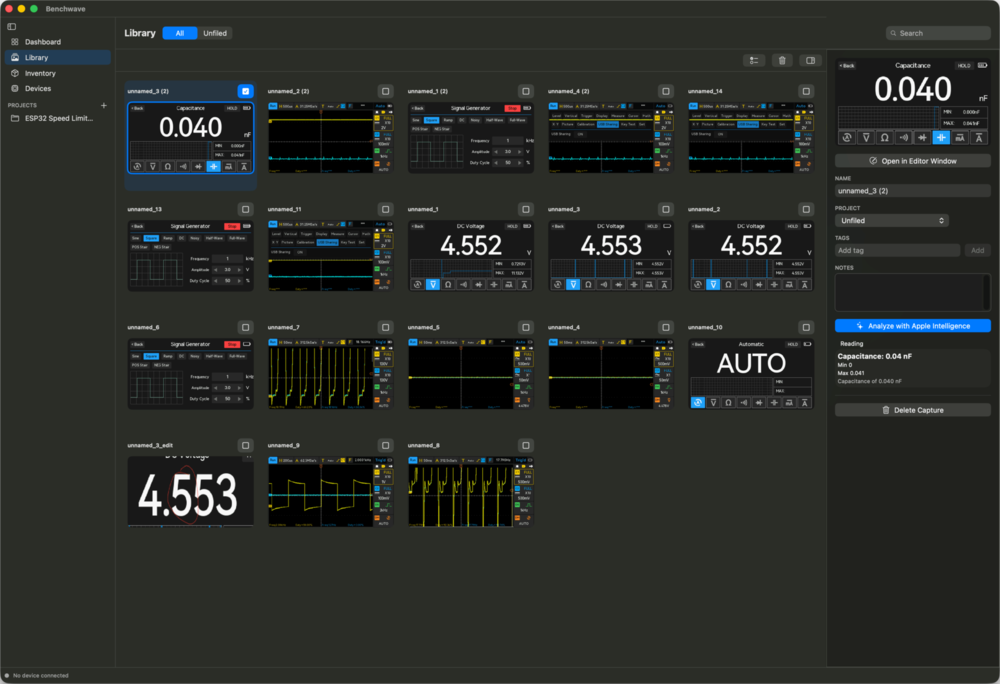The height and width of the screenshot is (684, 1000).
Task: Toggle the inspector panel icon in toolbar
Action: 810,61
